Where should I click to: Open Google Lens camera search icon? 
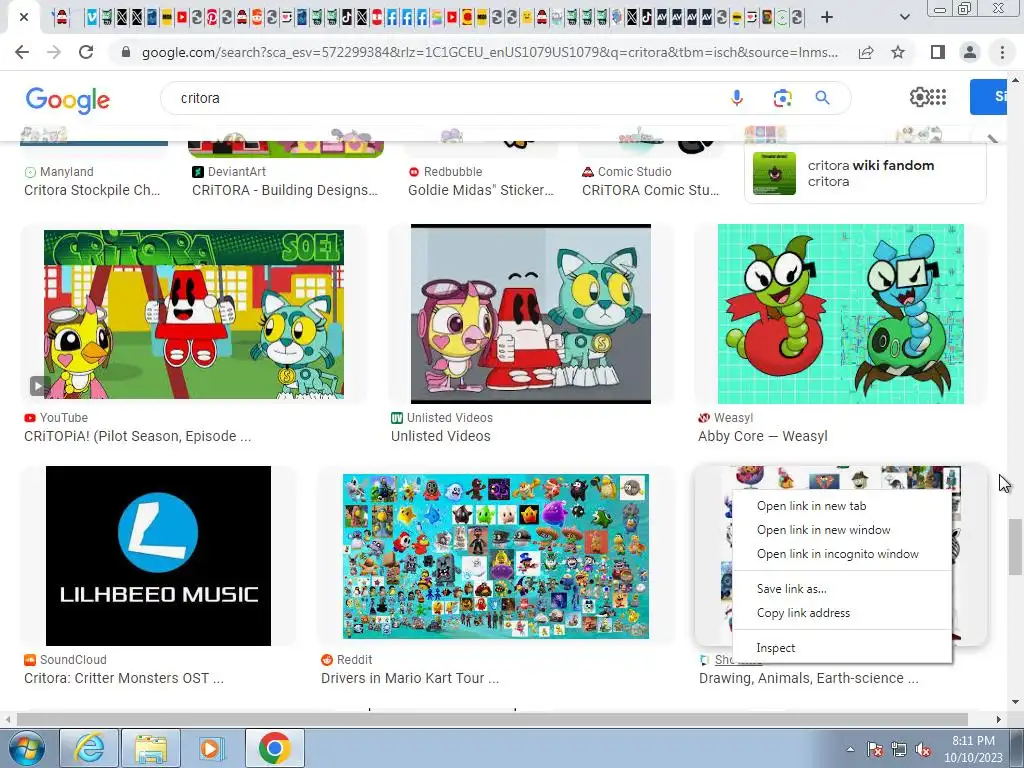(x=782, y=98)
